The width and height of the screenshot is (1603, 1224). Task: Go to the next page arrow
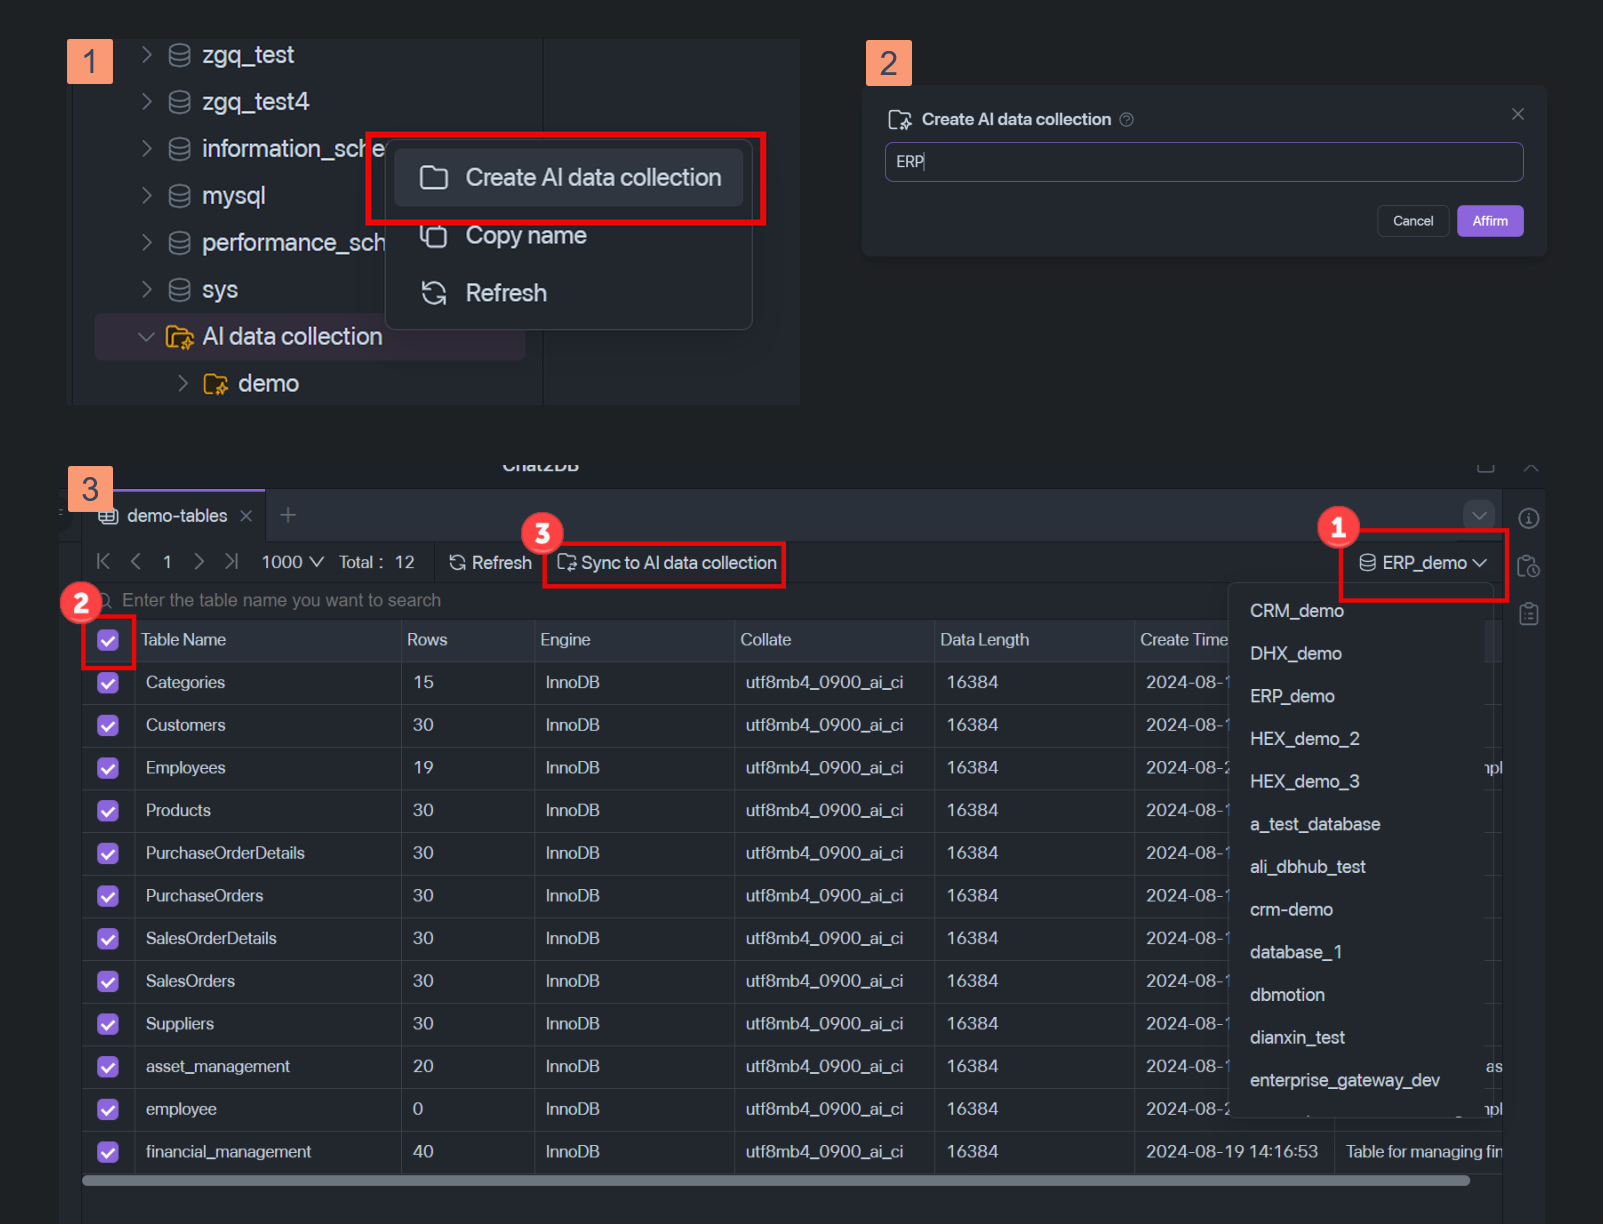199,562
